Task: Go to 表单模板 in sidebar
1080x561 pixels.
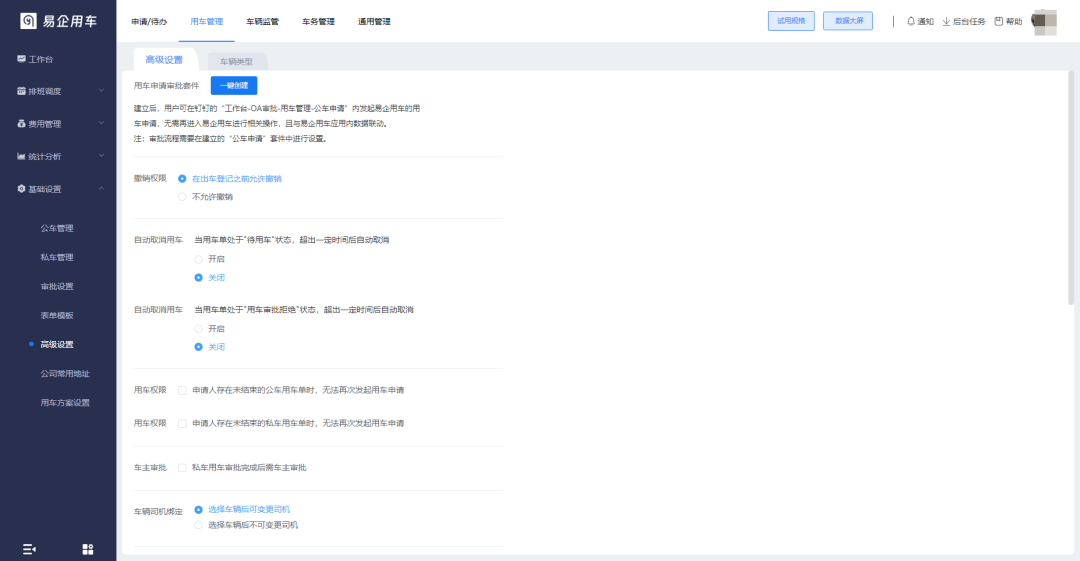Action: pos(56,316)
